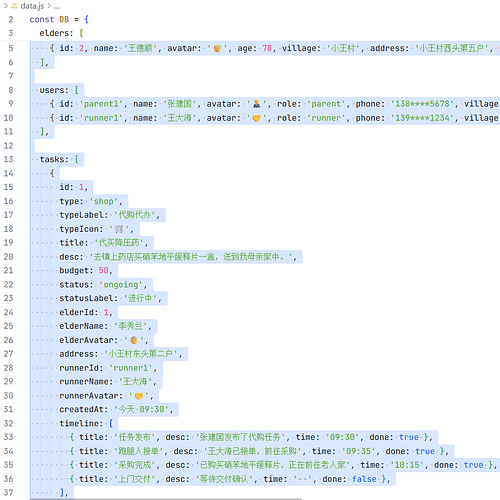The image size is (500, 500).
Task: Click the JS file icon in breadcrumb
Action: tap(14, 6)
